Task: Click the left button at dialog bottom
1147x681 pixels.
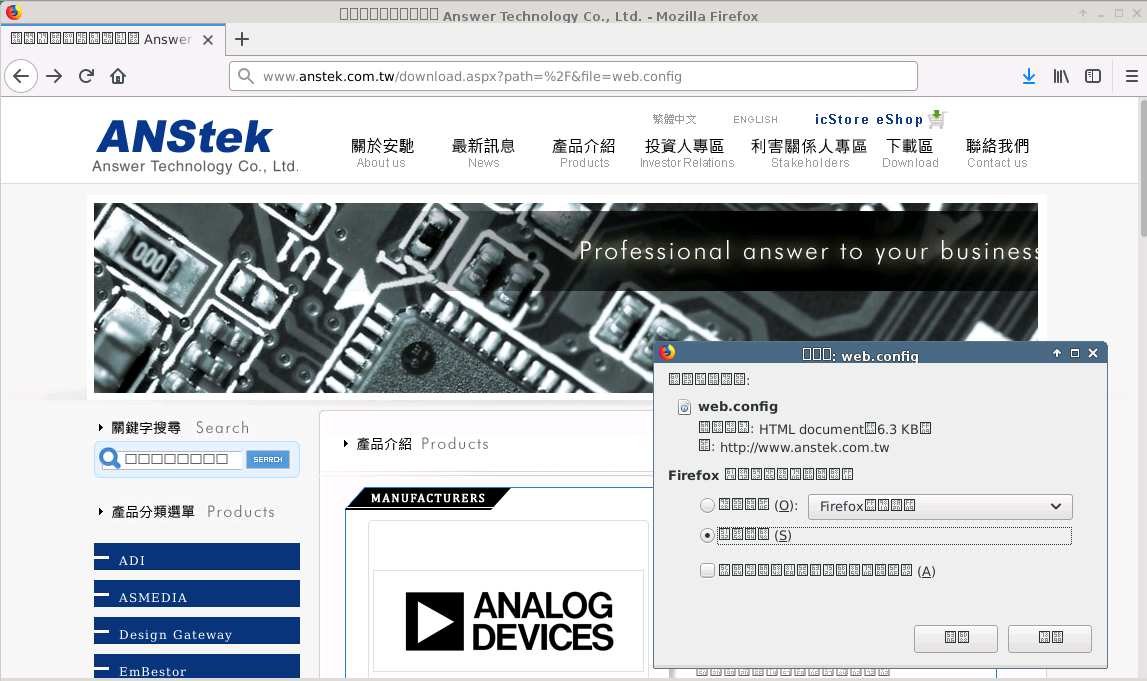Action: point(955,638)
